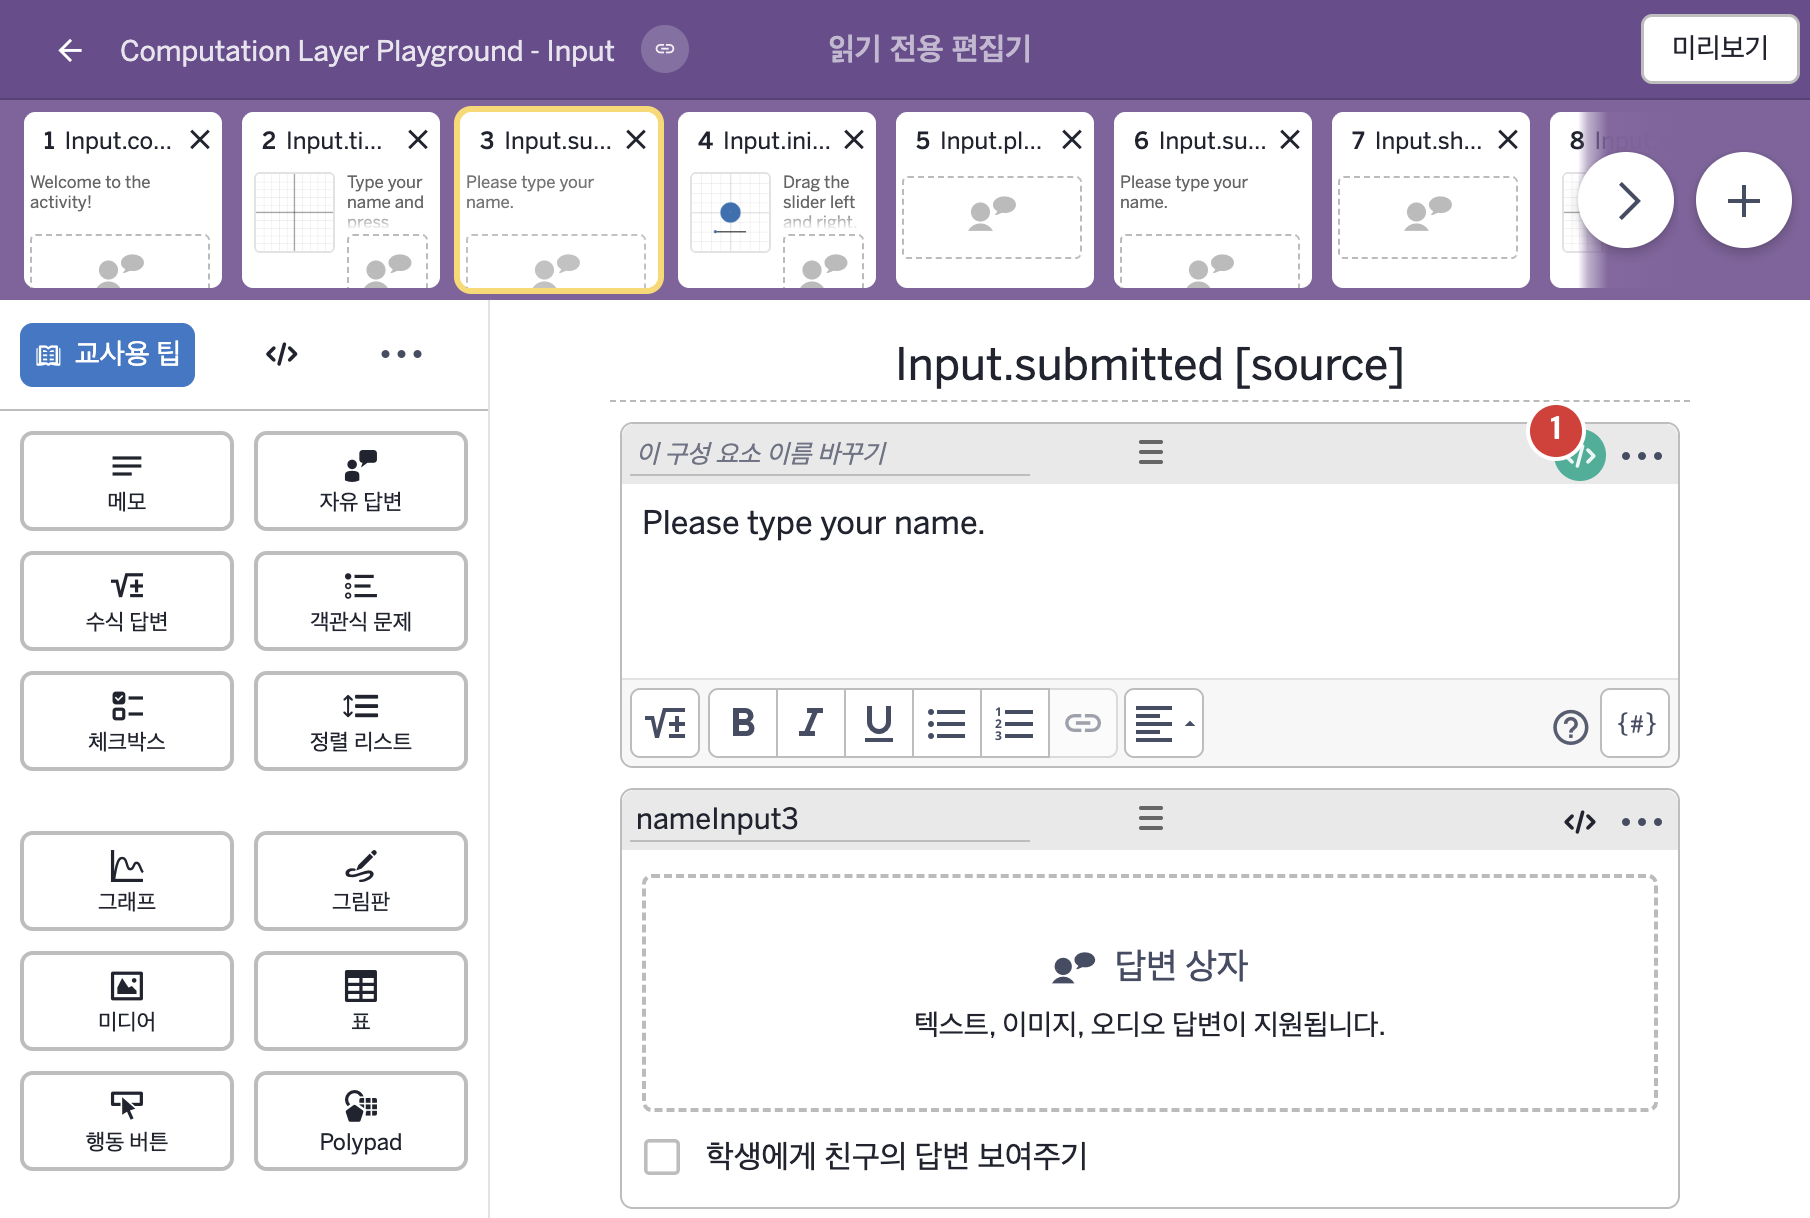Open the text alignment dropdown
The height and width of the screenshot is (1218, 1810).
pos(1164,723)
